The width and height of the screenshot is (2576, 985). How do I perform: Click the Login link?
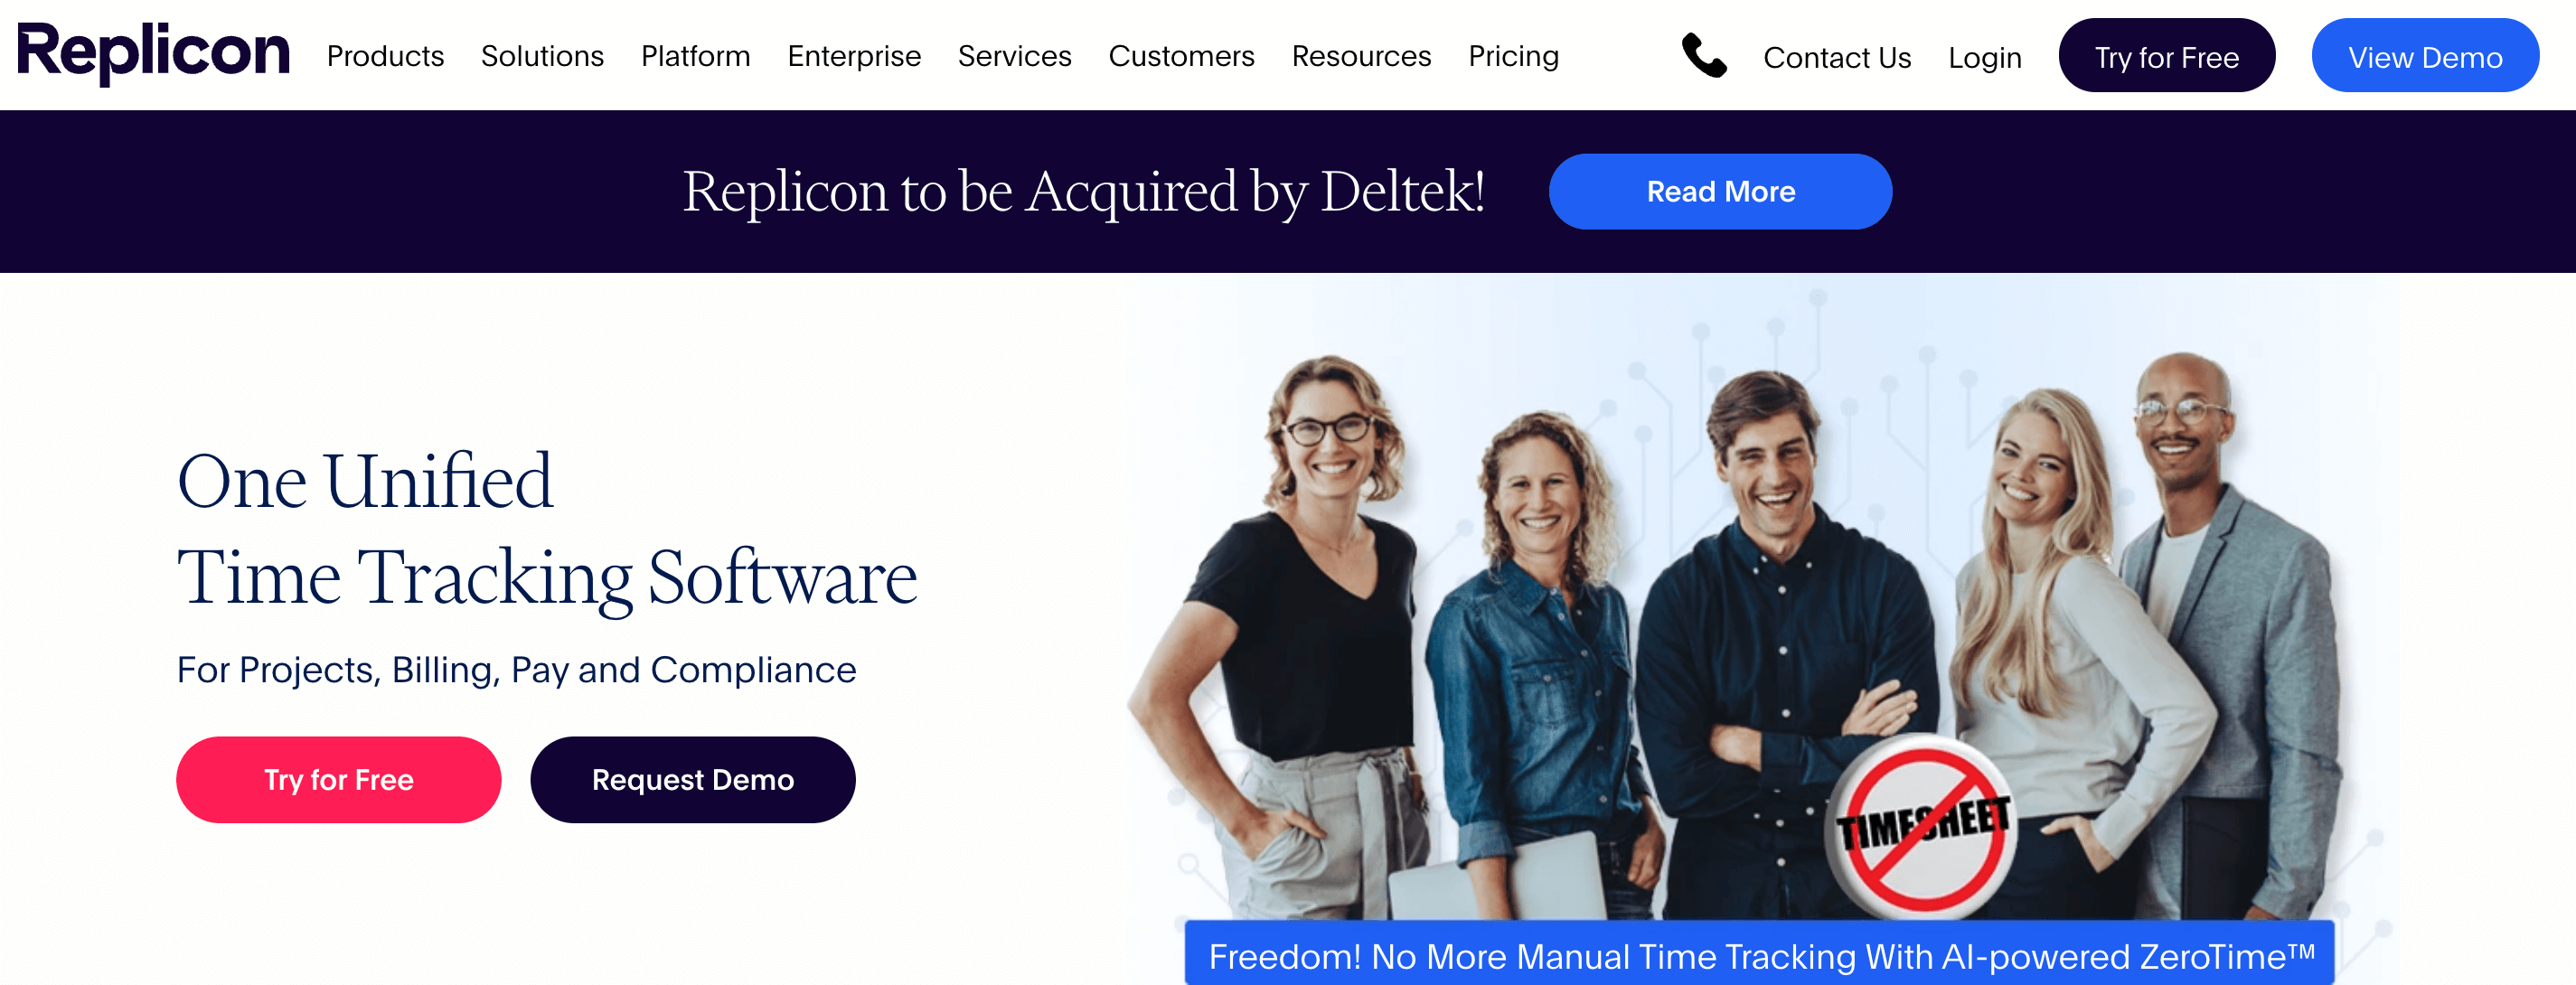point(1985,58)
